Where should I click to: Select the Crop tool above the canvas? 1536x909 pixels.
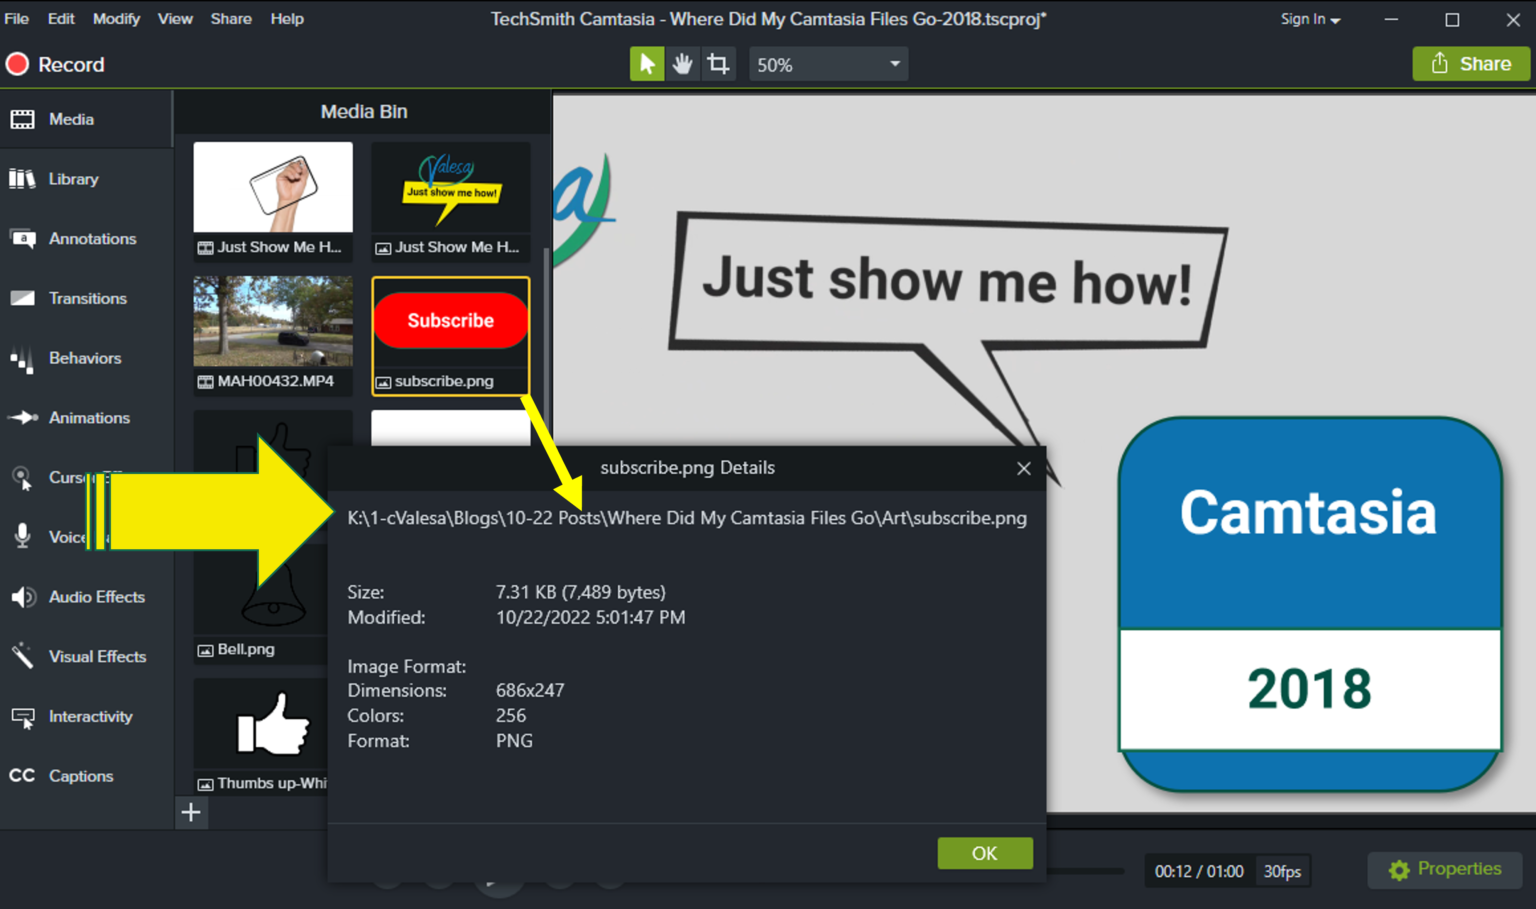tap(718, 63)
